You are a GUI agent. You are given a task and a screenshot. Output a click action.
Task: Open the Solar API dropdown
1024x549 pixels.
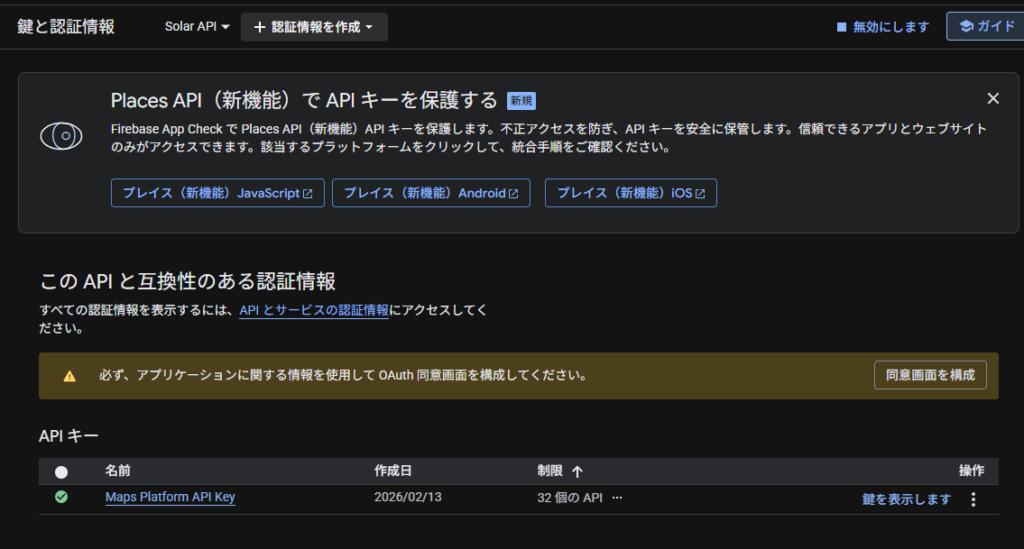point(197,27)
